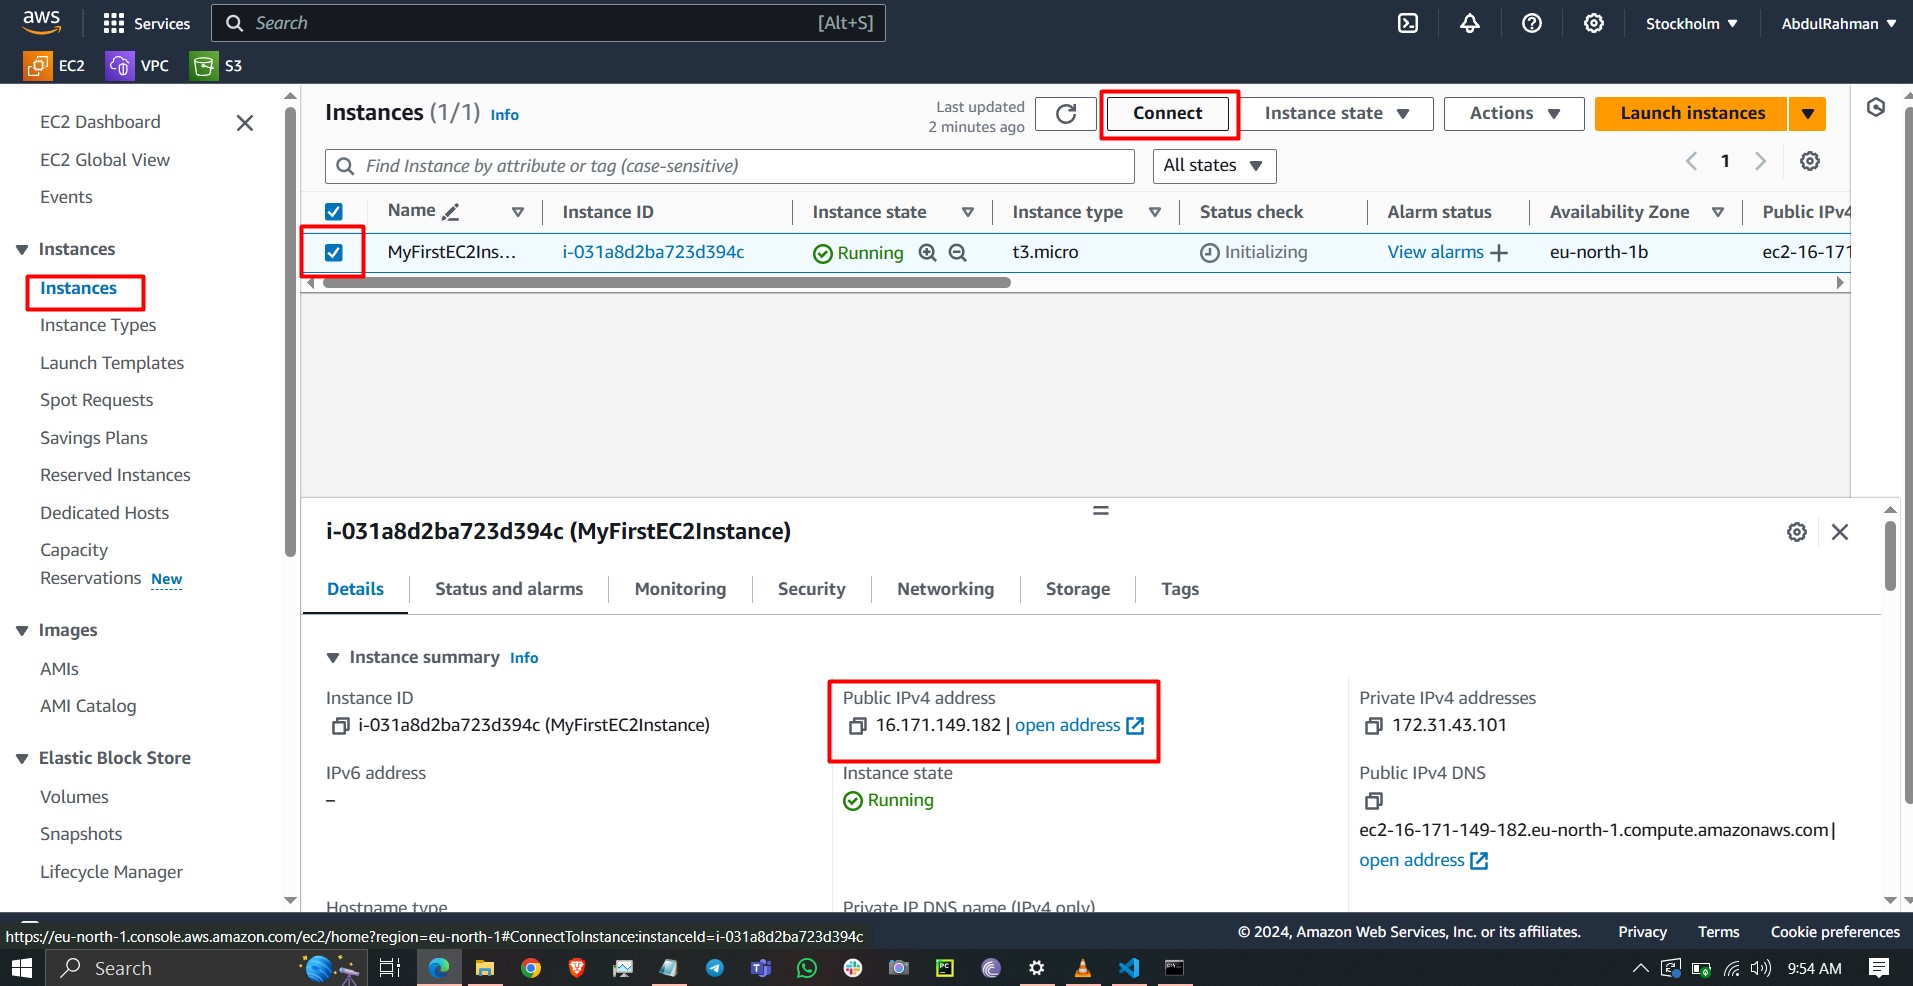1913x986 pixels.
Task: Open Volumes in sidebar
Action: coord(74,798)
